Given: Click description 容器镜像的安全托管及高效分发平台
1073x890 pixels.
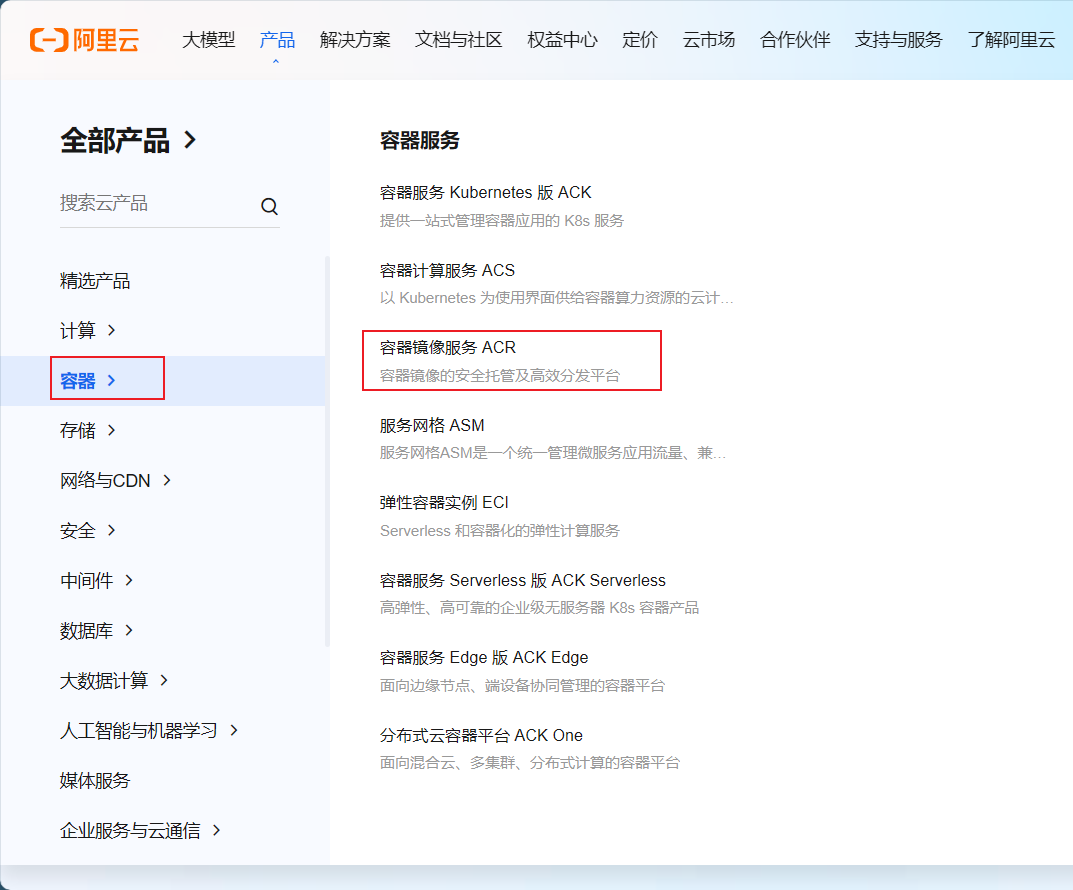Looking at the screenshot, I should pyautogui.click(x=500, y=376).
